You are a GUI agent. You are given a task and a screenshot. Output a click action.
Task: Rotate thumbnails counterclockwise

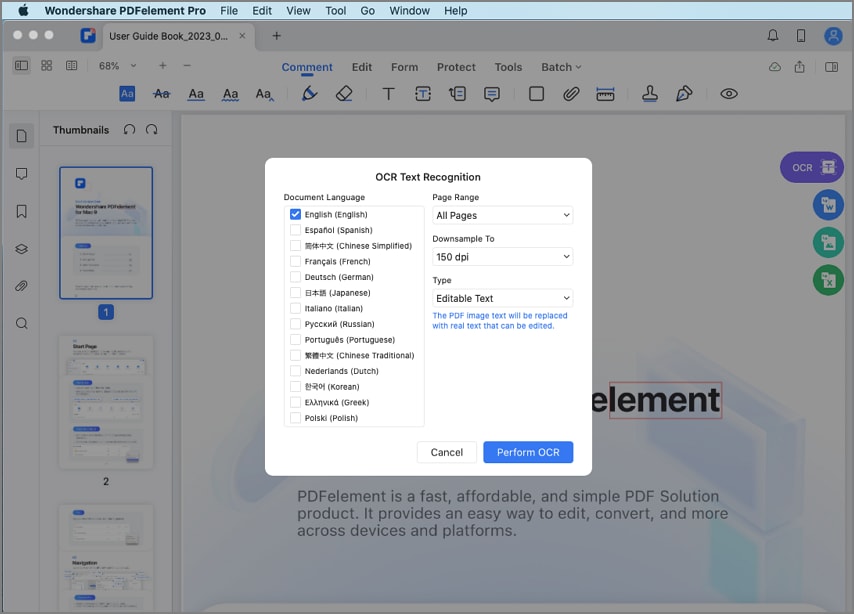coord(129,130)
